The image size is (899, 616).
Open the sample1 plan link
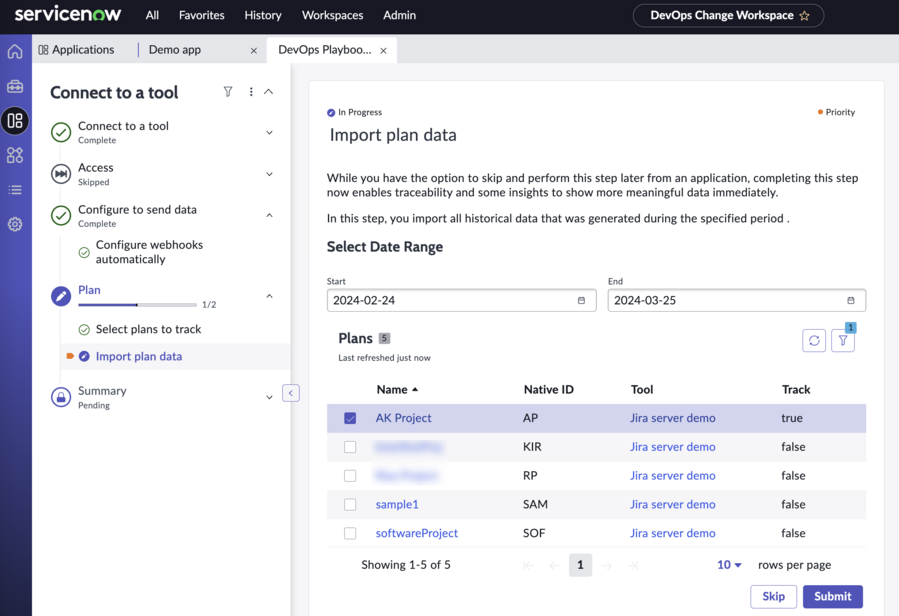click(397, 504)
